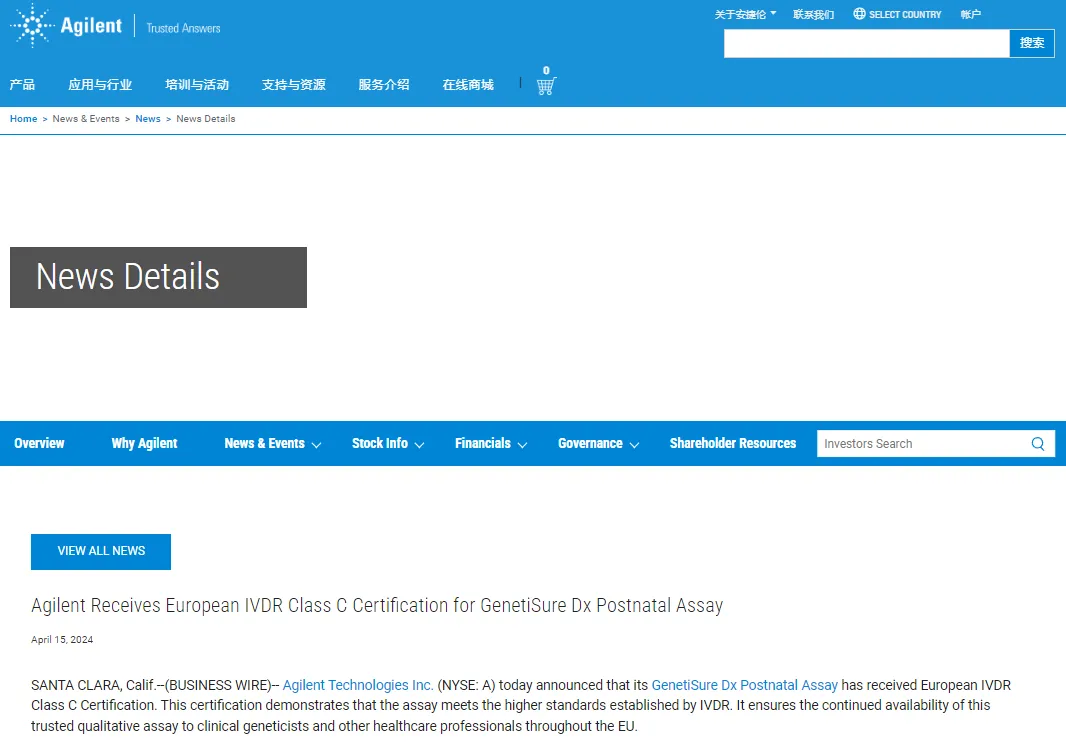Screen dimensions: 1066x746
Task: Expand the Stock Info menu
Action: point(388,443)
